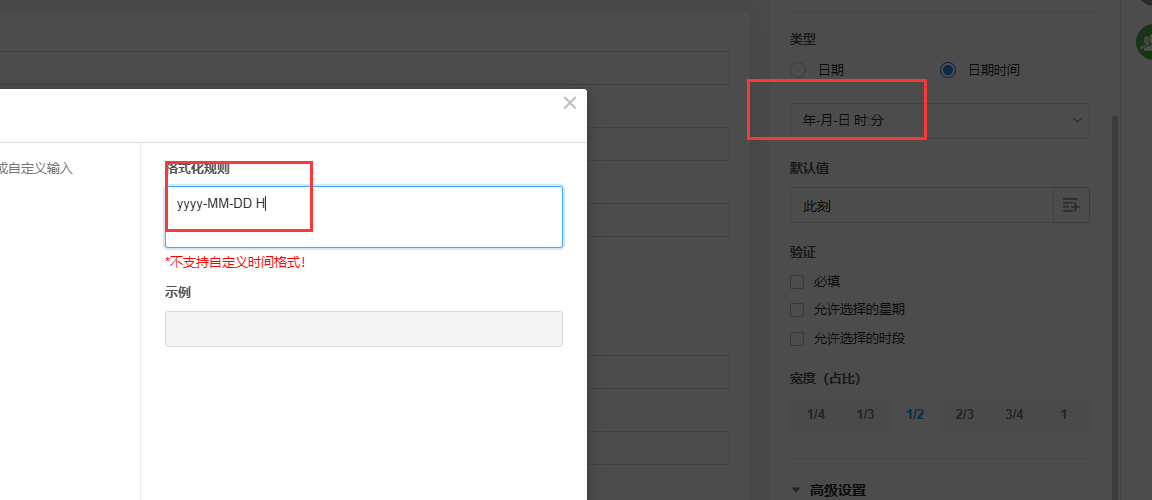Tick the 必填 checkbox

pos(797,282)
